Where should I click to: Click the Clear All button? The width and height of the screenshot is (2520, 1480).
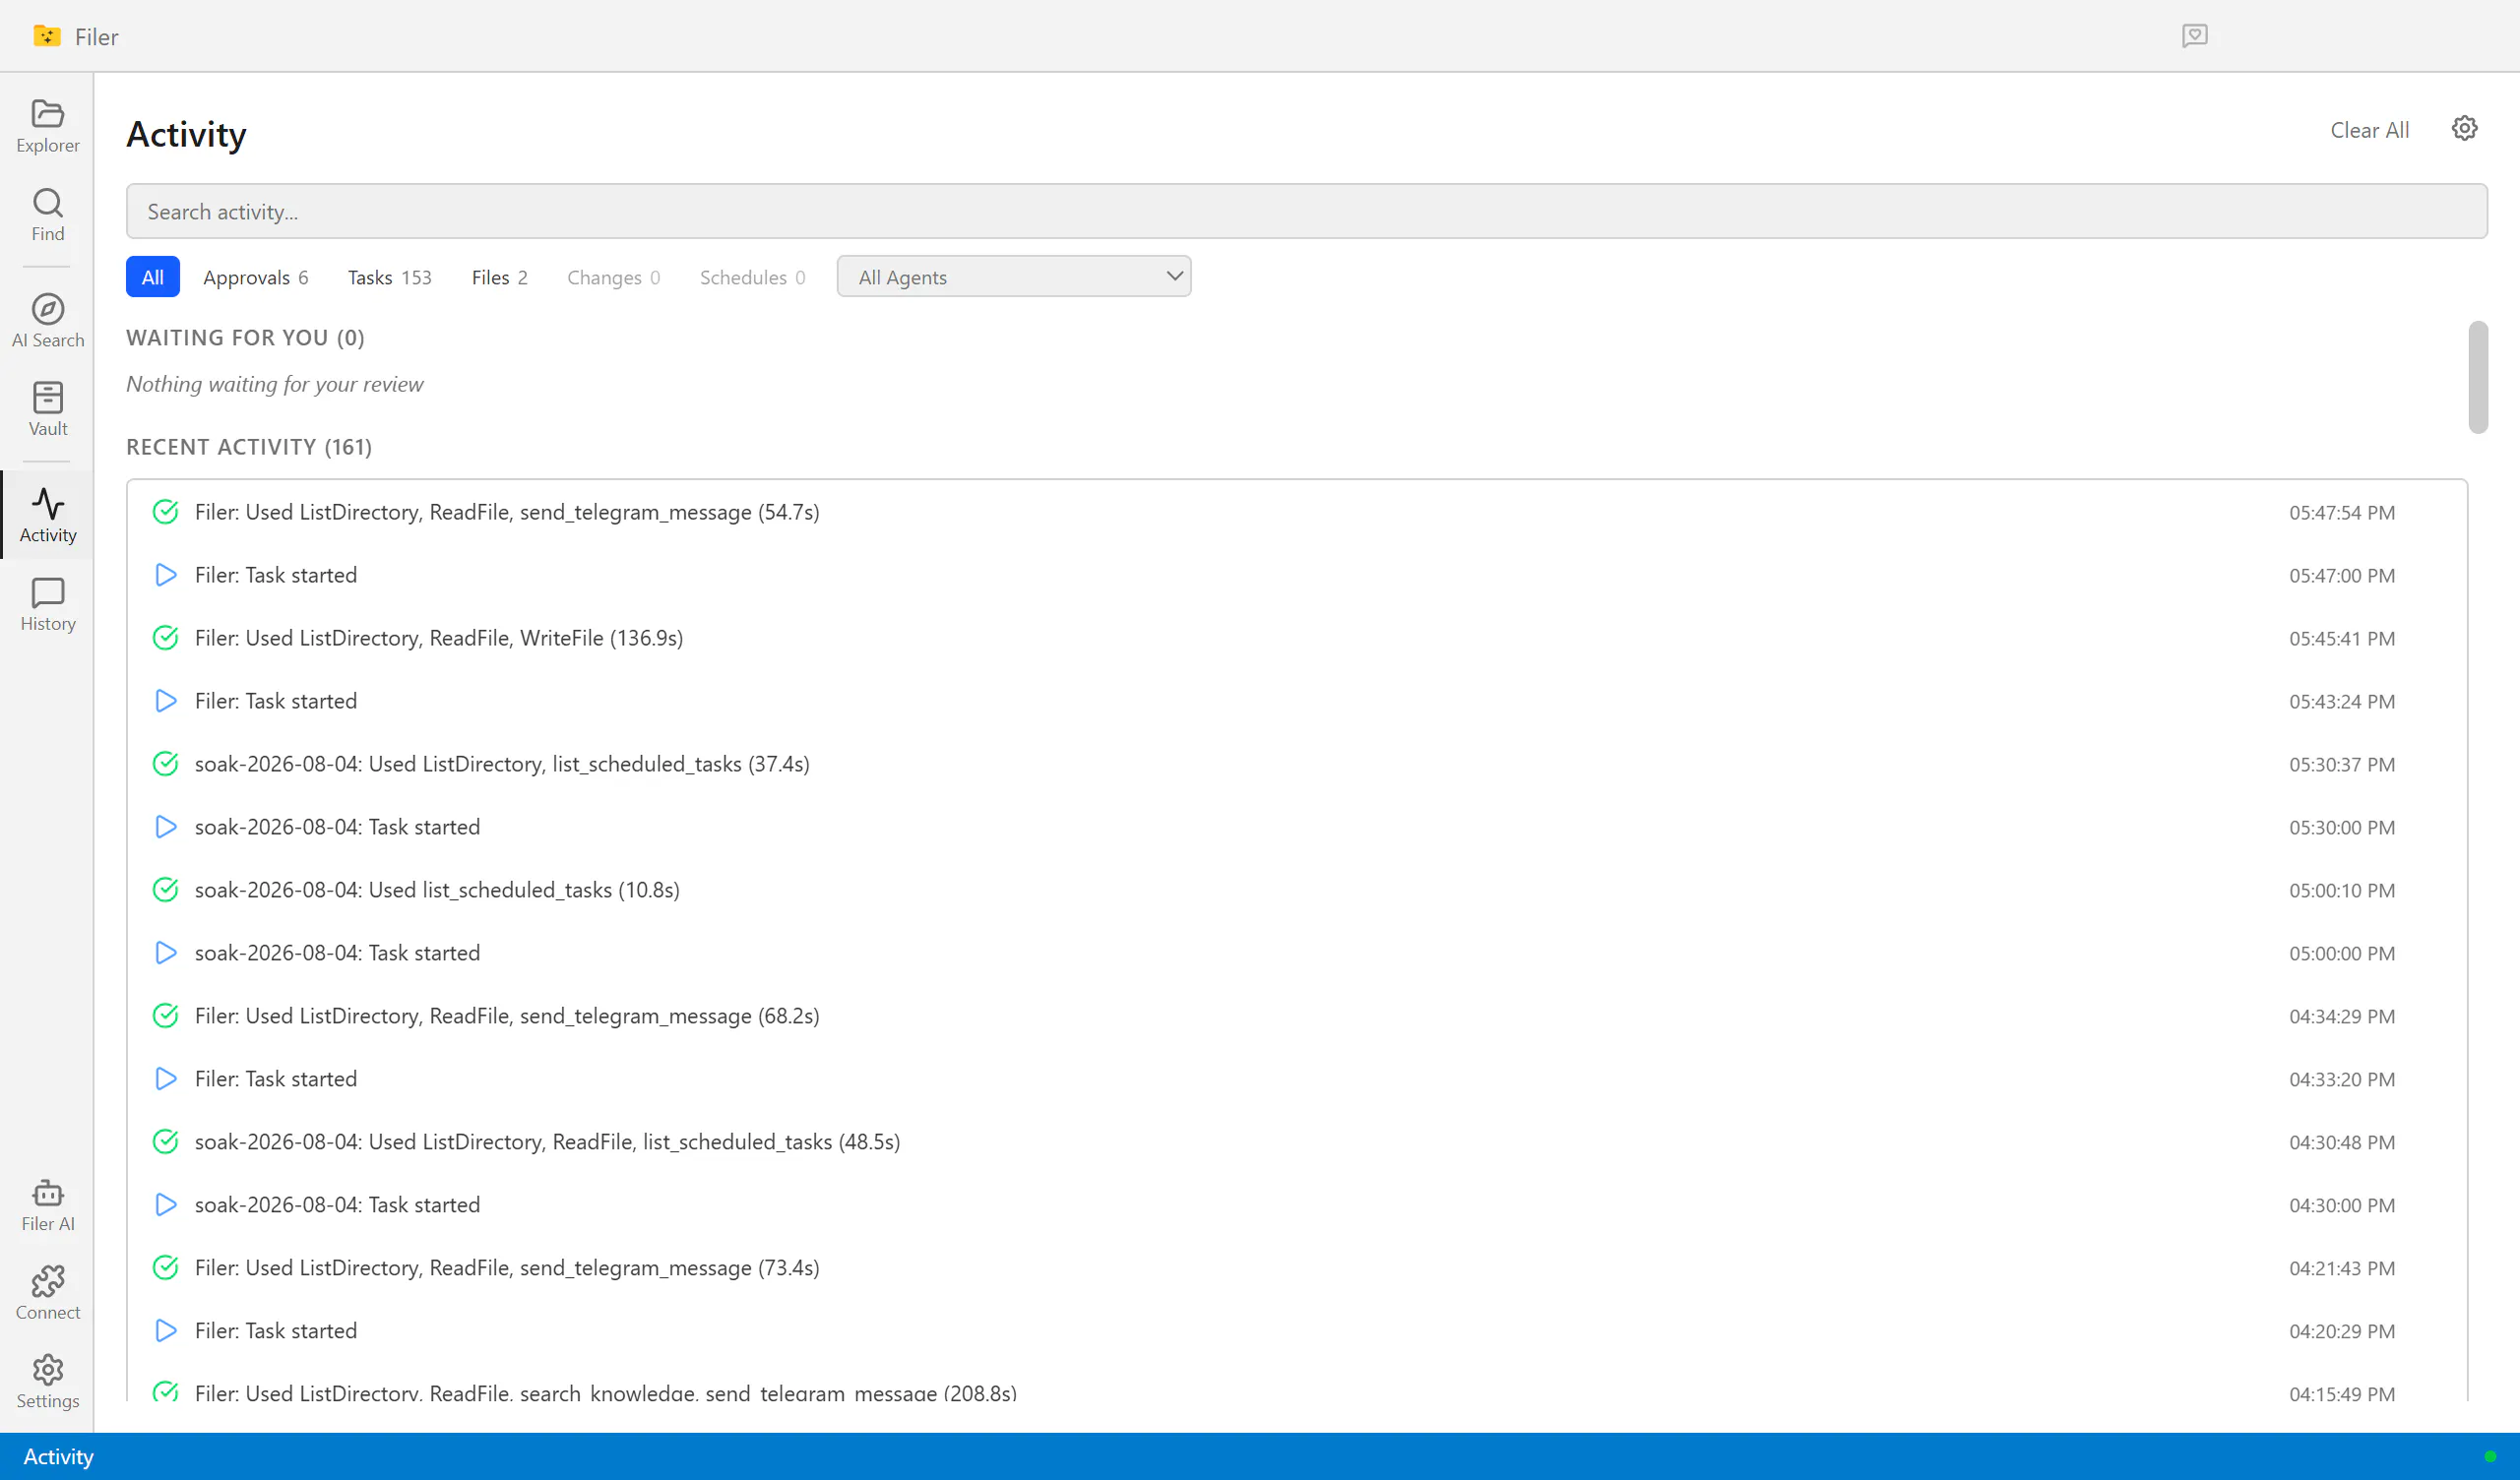pos(2369,130)
